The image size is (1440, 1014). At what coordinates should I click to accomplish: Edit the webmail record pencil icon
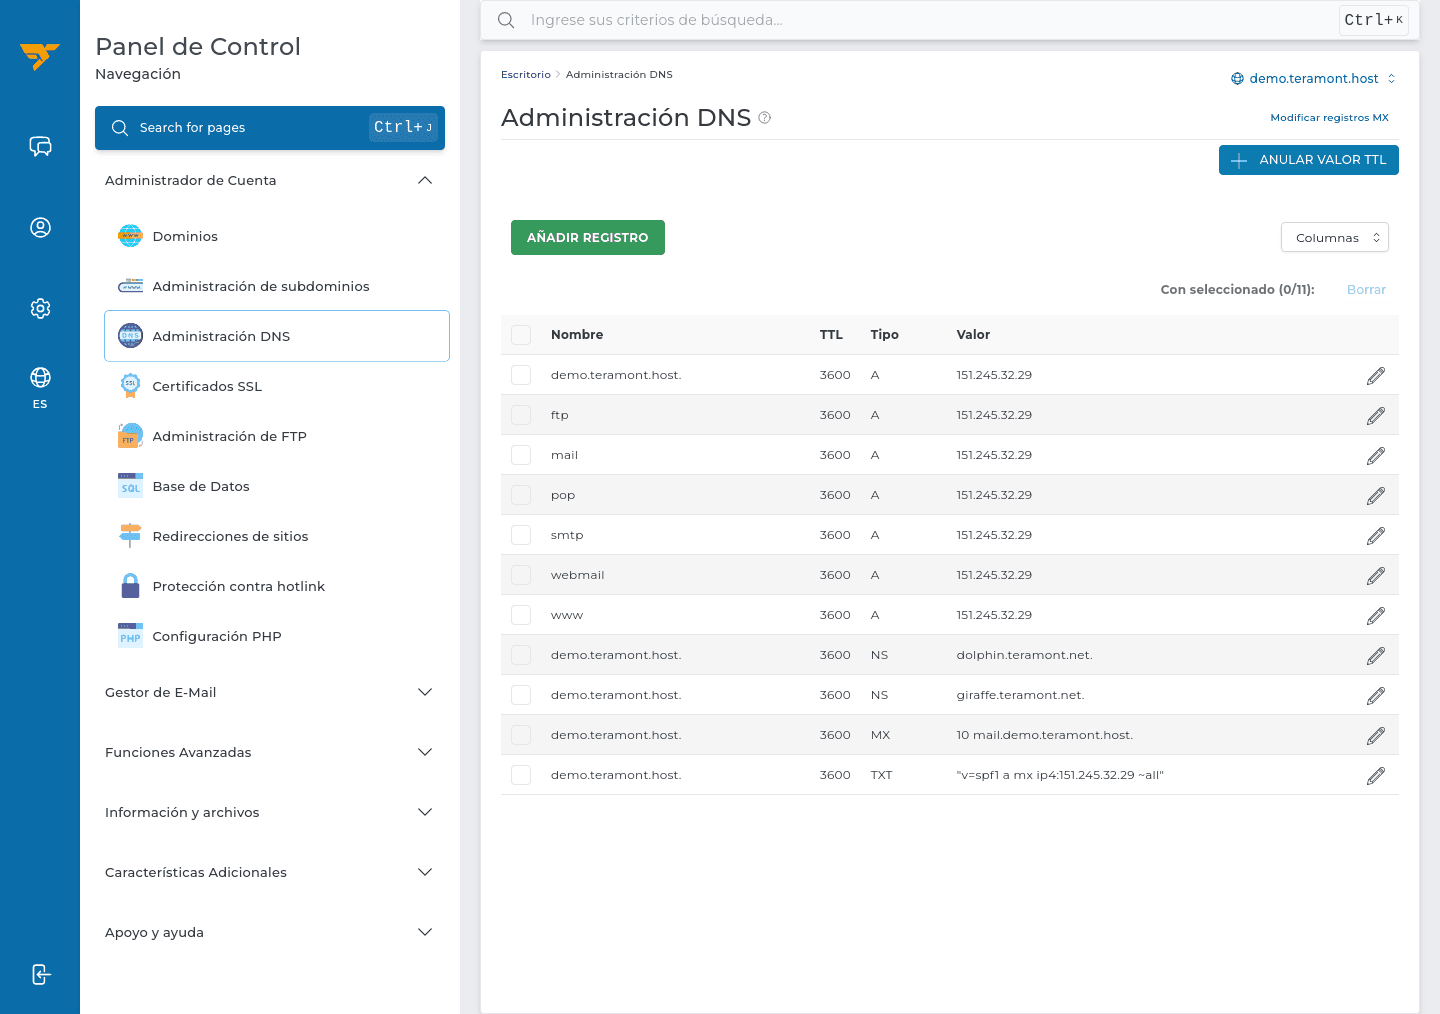pyautogui.click(x=1376, y=575)
